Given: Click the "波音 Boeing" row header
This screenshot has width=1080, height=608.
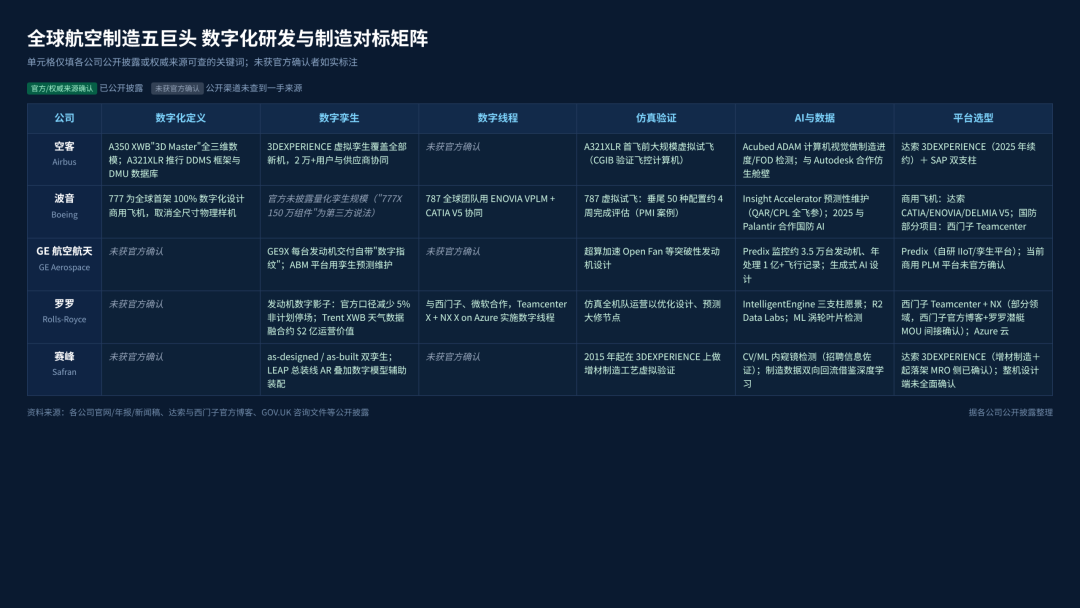Looking at the screenshot, I should [65, 211].
